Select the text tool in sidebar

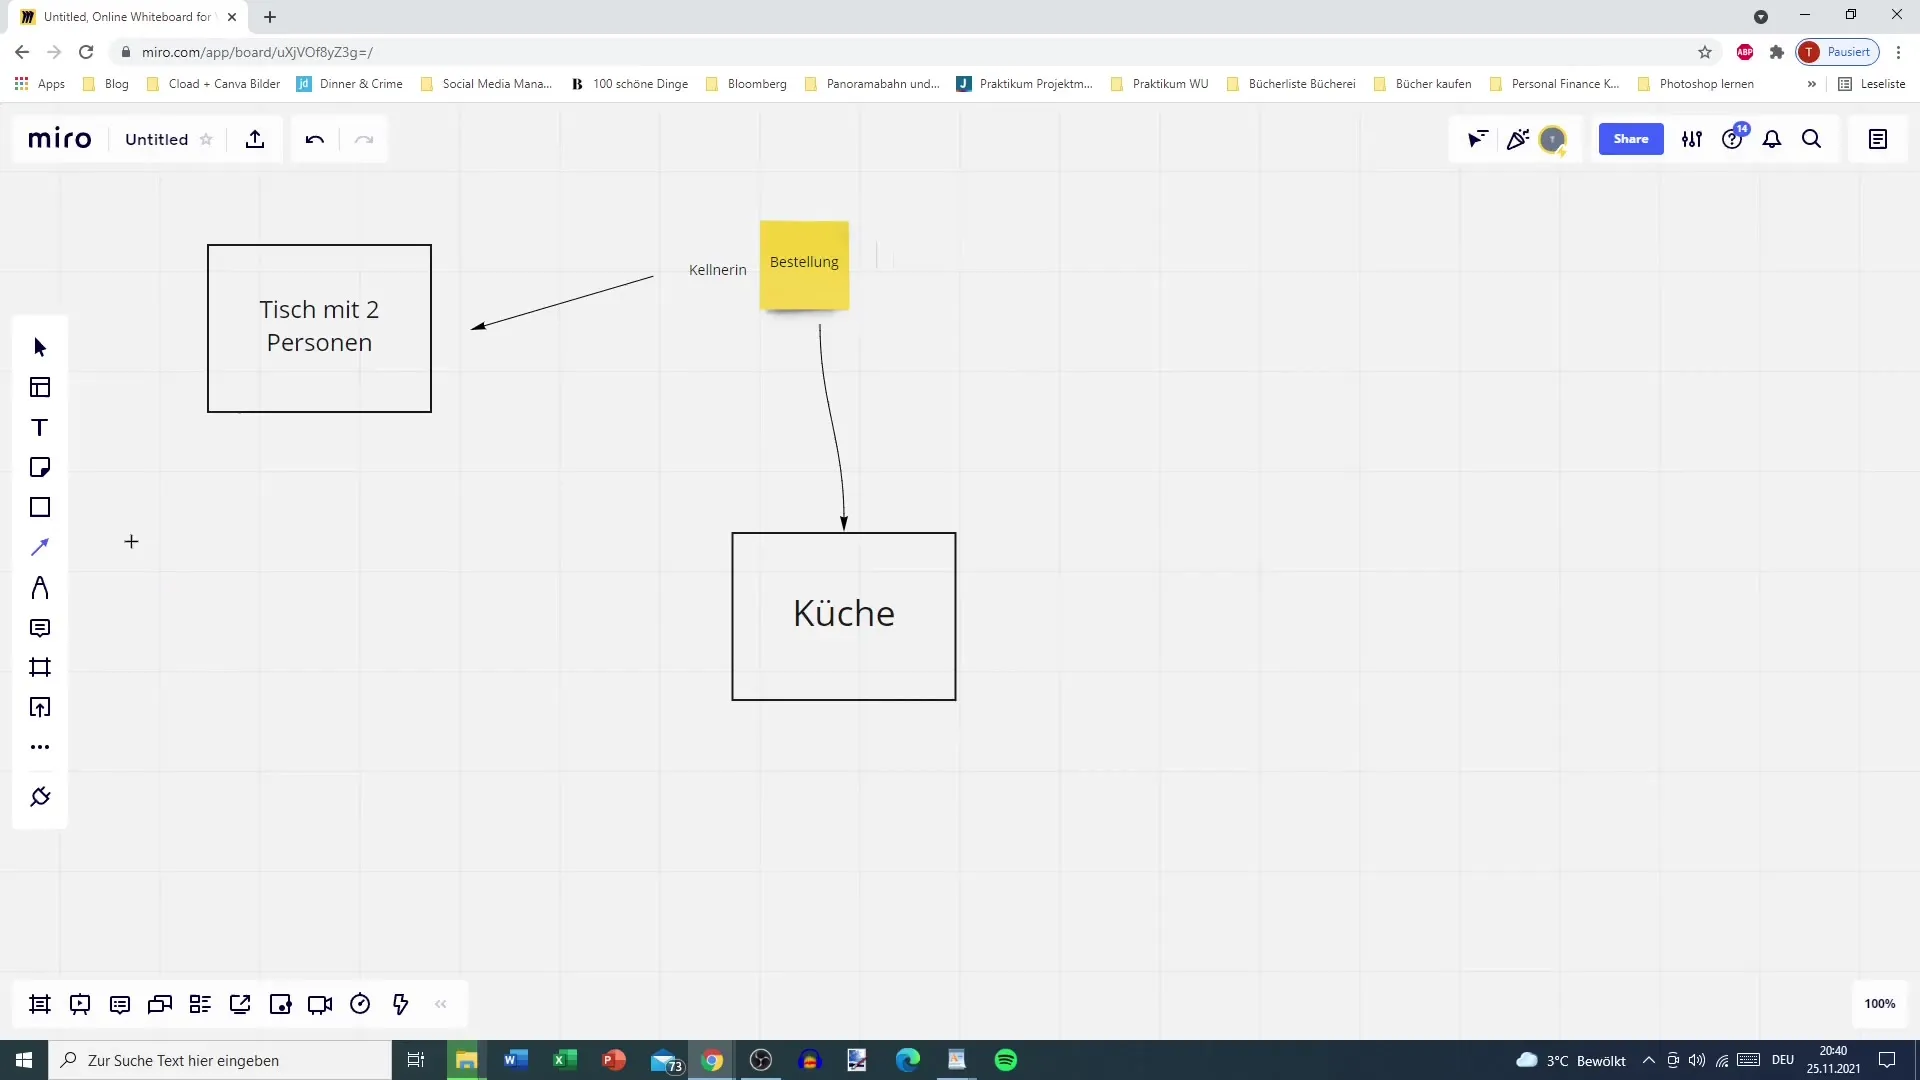tap(40, 426)
